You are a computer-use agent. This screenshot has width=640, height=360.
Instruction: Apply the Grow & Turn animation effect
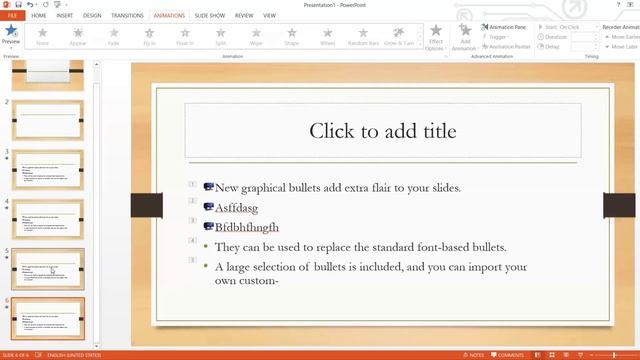pos(399,36)
